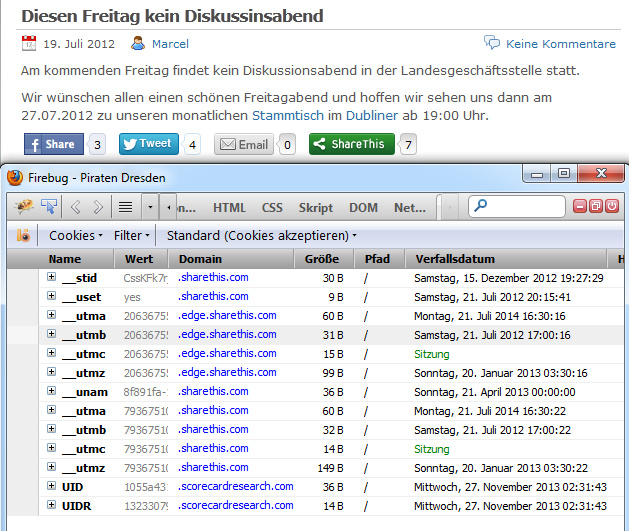Switch to the CSS panel tab

click(x=272, y=207)
